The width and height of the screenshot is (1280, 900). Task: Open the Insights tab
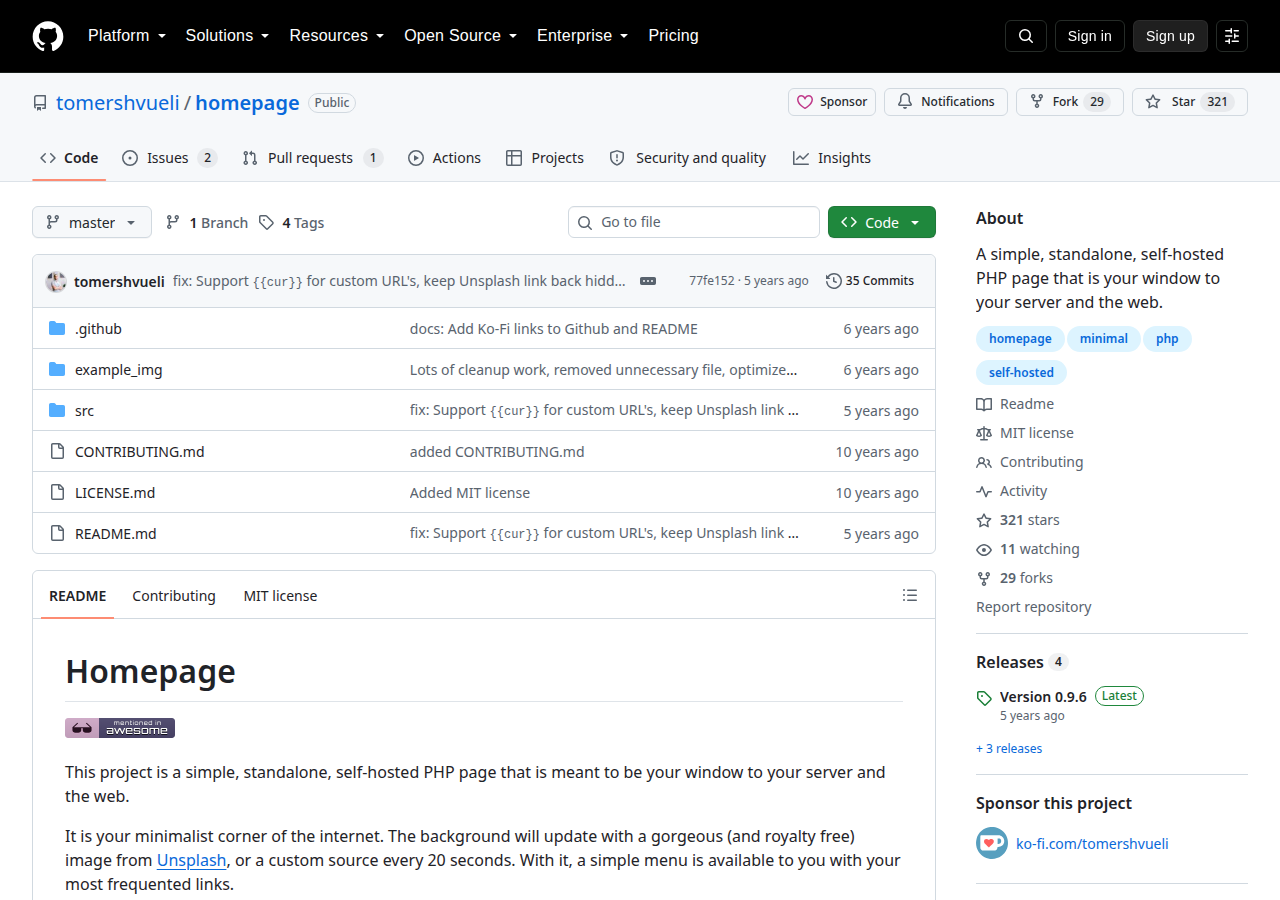832,158
